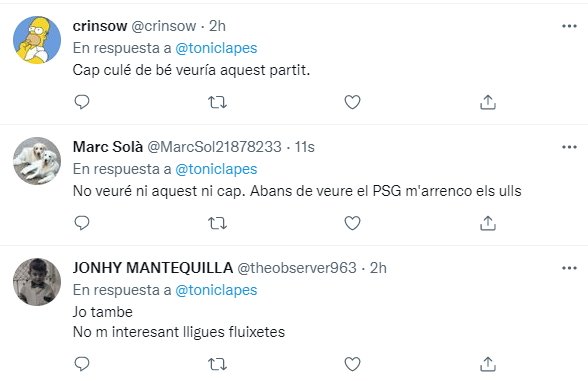588x381 pixels.
Task: Reply to JONHY MANTEQUILLA's tweet
Action: point(82,363)
